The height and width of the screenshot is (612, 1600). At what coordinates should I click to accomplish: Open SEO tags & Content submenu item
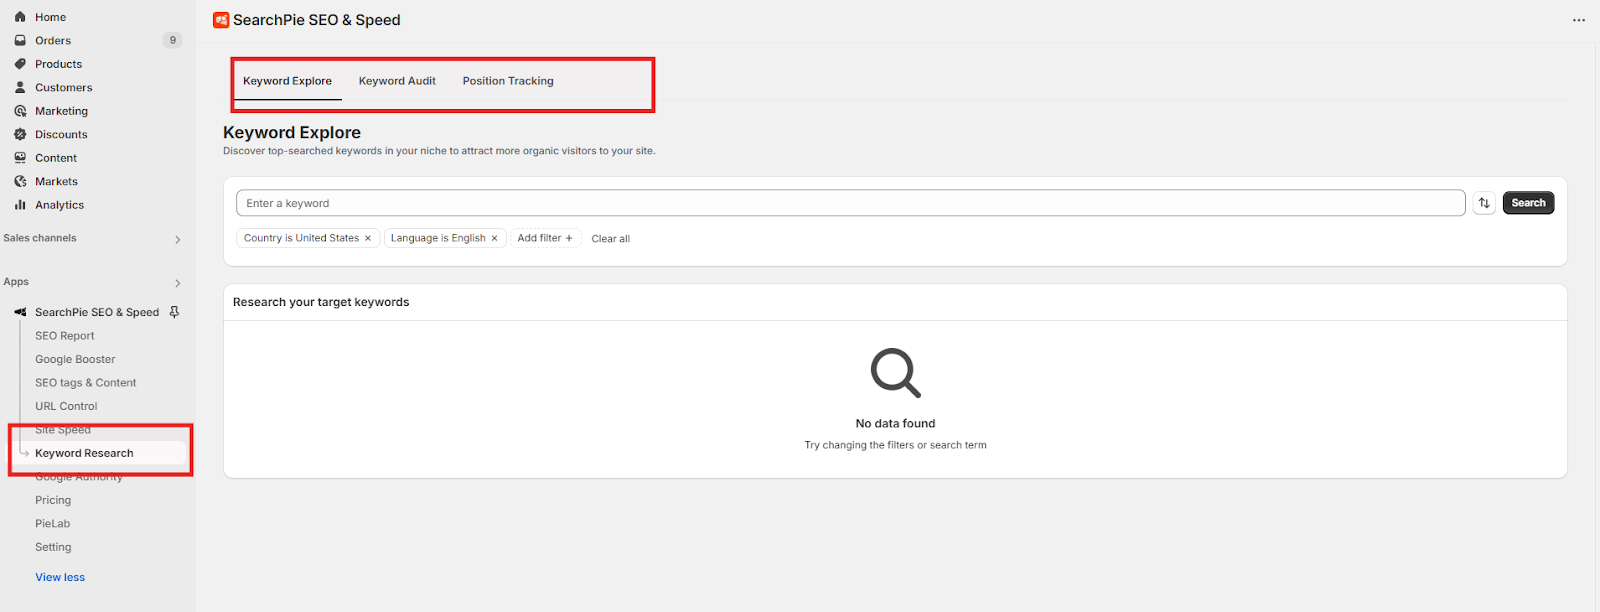tap(86, 383)
